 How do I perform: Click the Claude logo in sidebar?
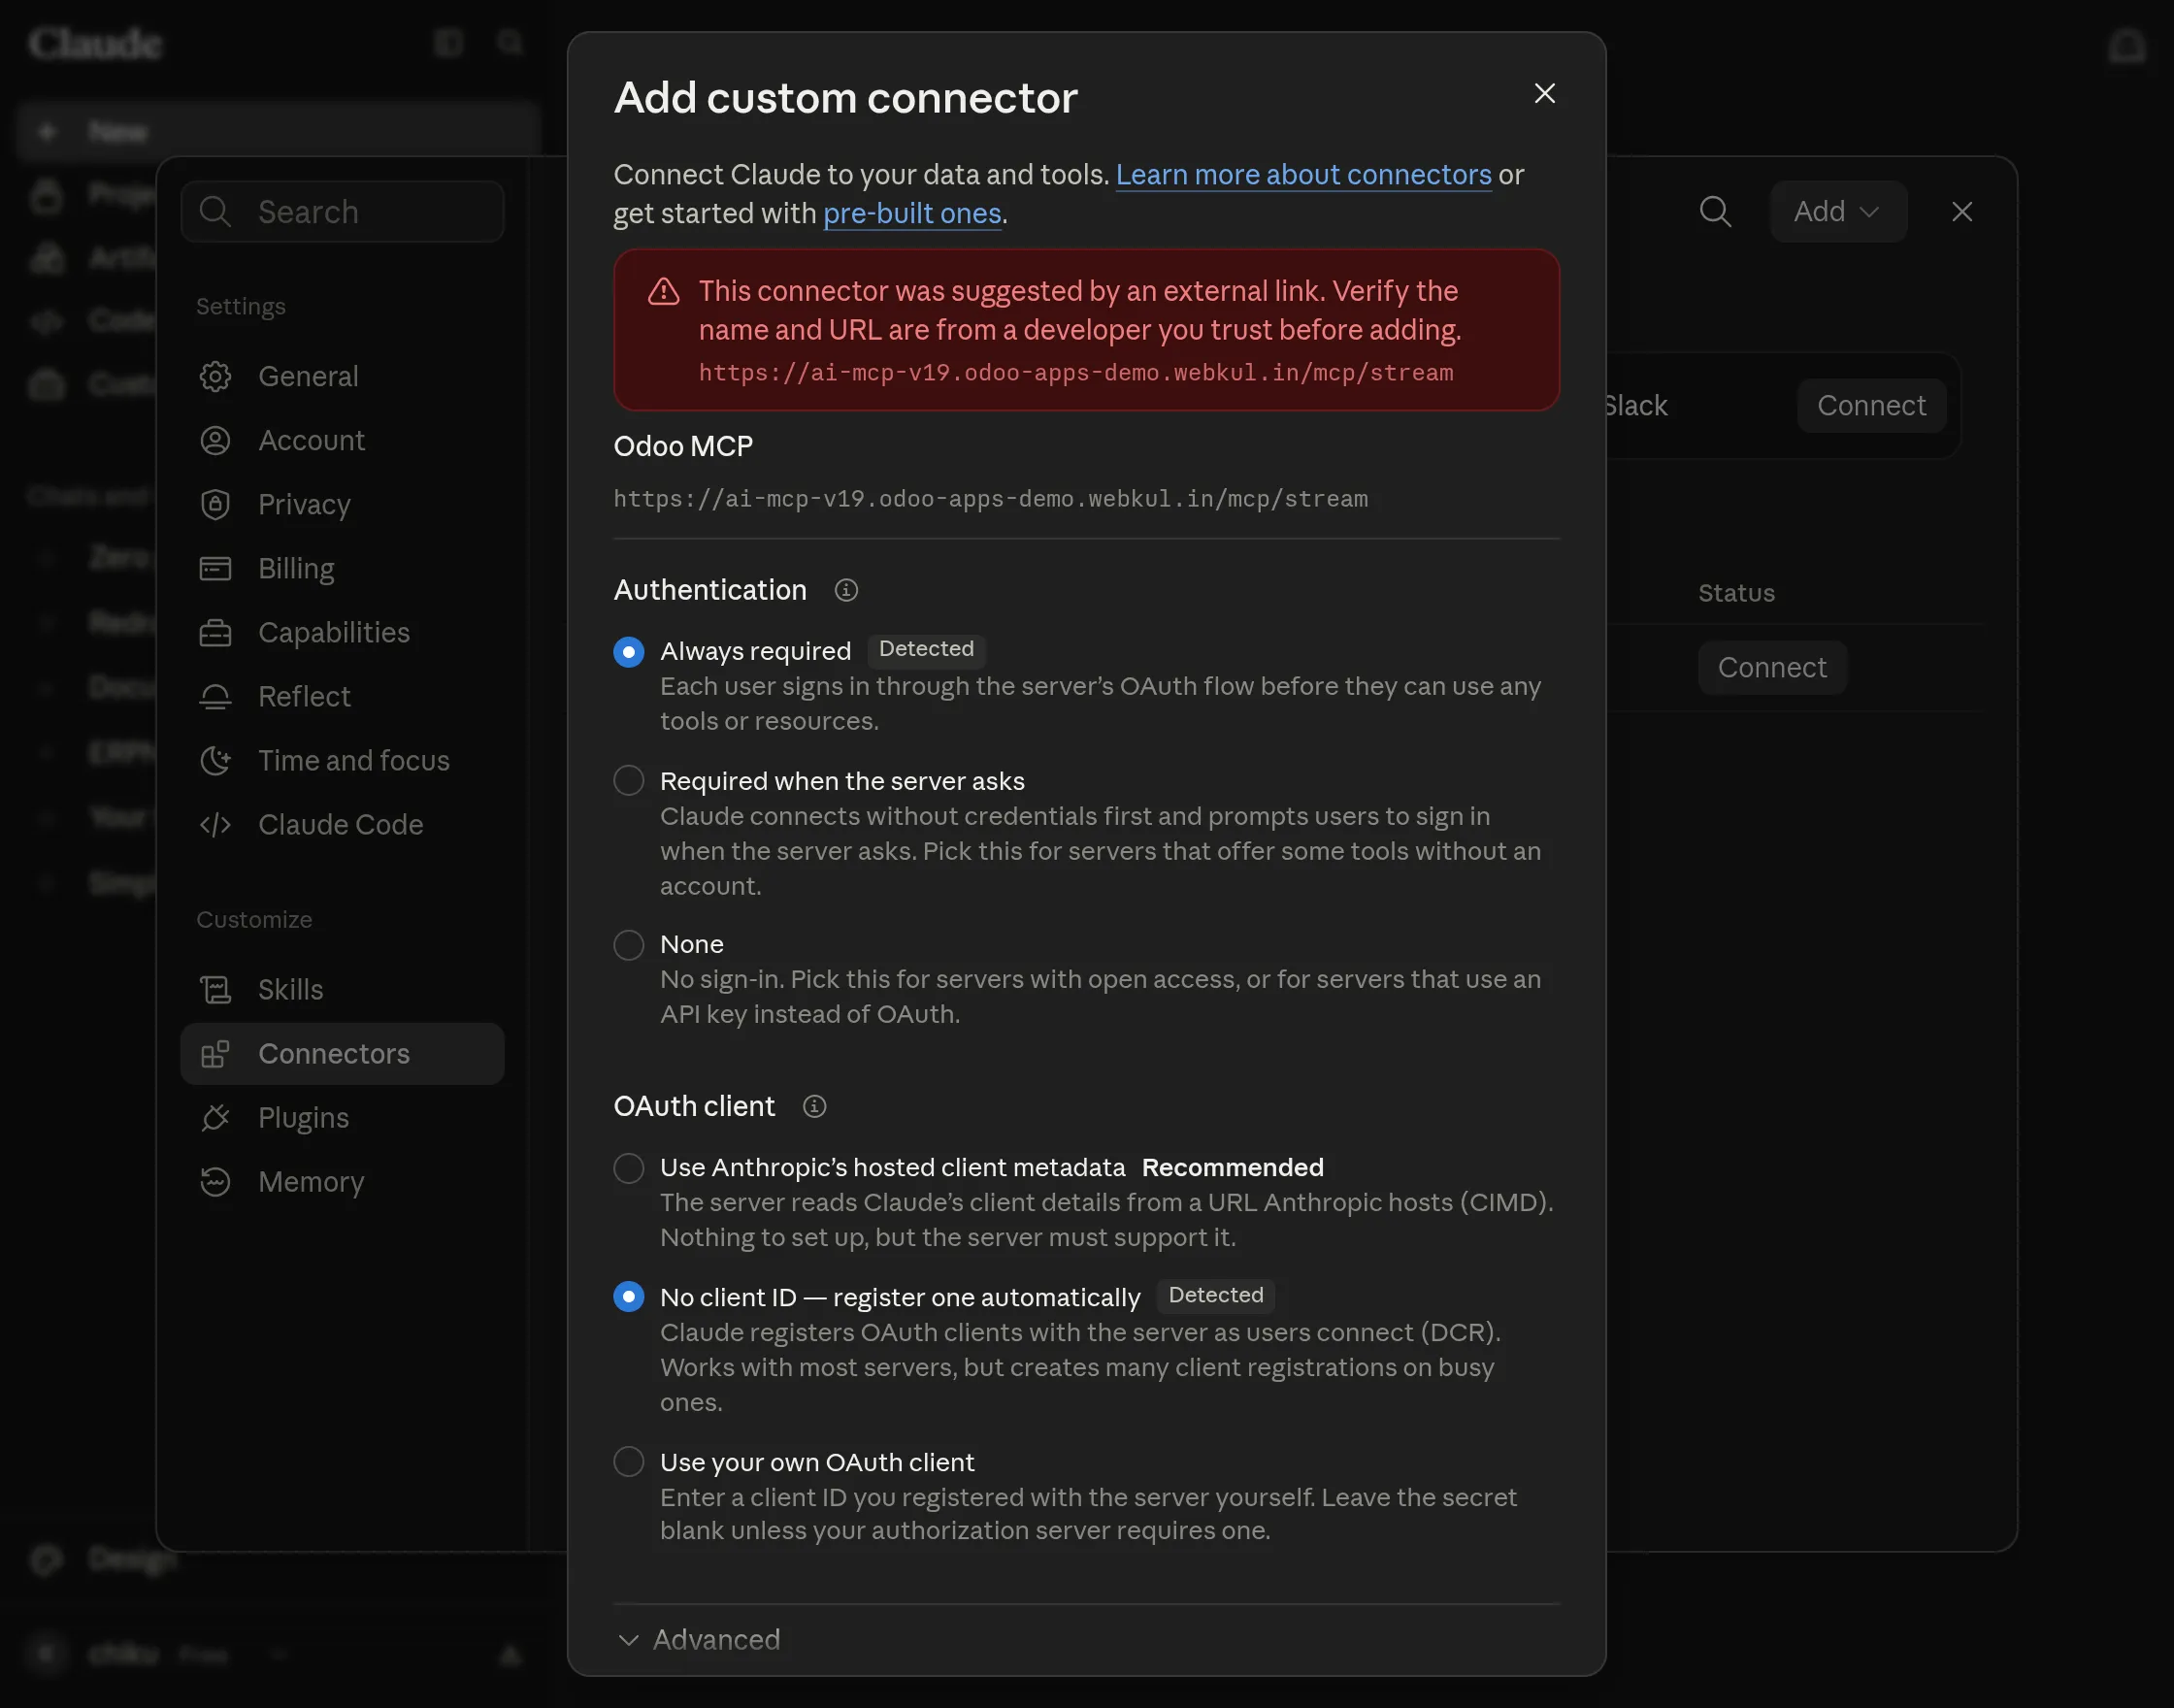tap(95, 43)
